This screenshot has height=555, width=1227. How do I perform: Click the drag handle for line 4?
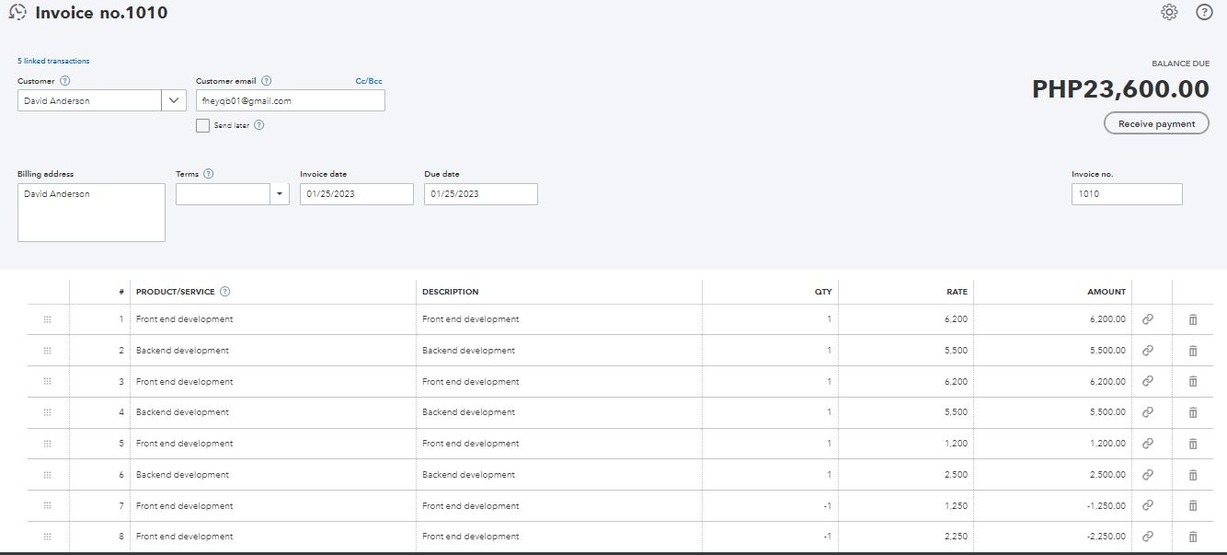coord(48,413)
